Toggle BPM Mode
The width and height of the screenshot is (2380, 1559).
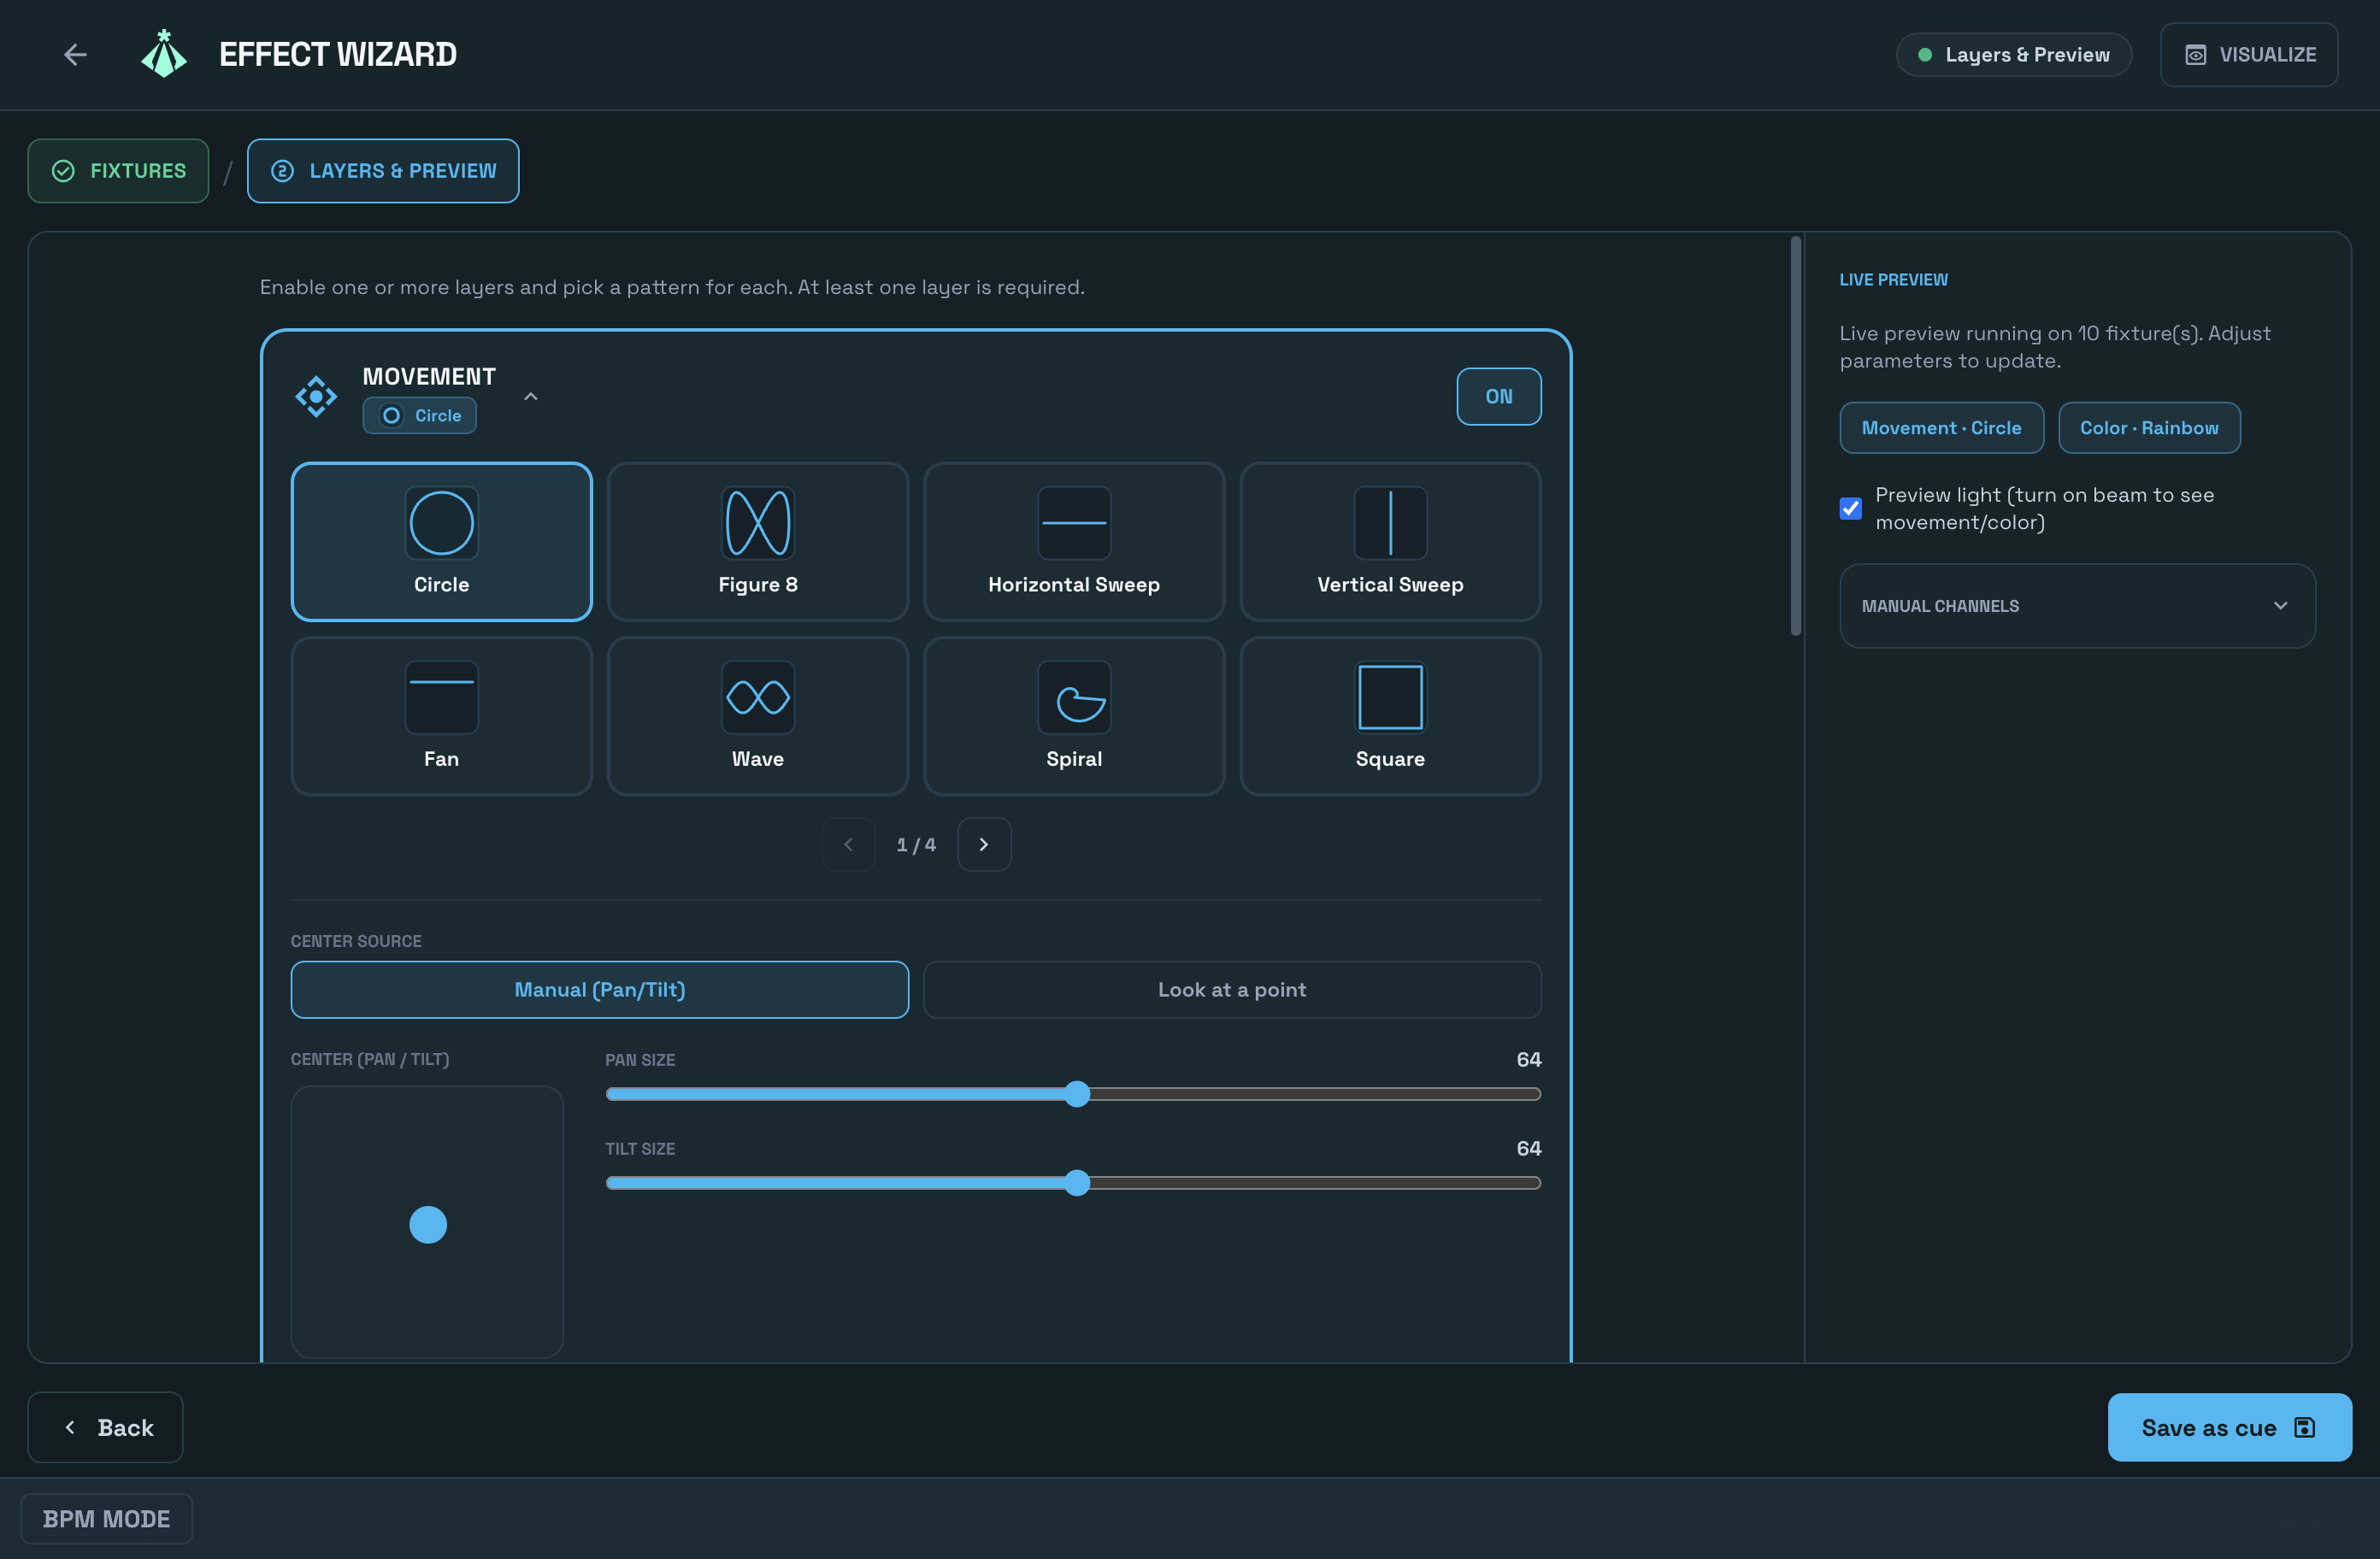coord(106,1519)
